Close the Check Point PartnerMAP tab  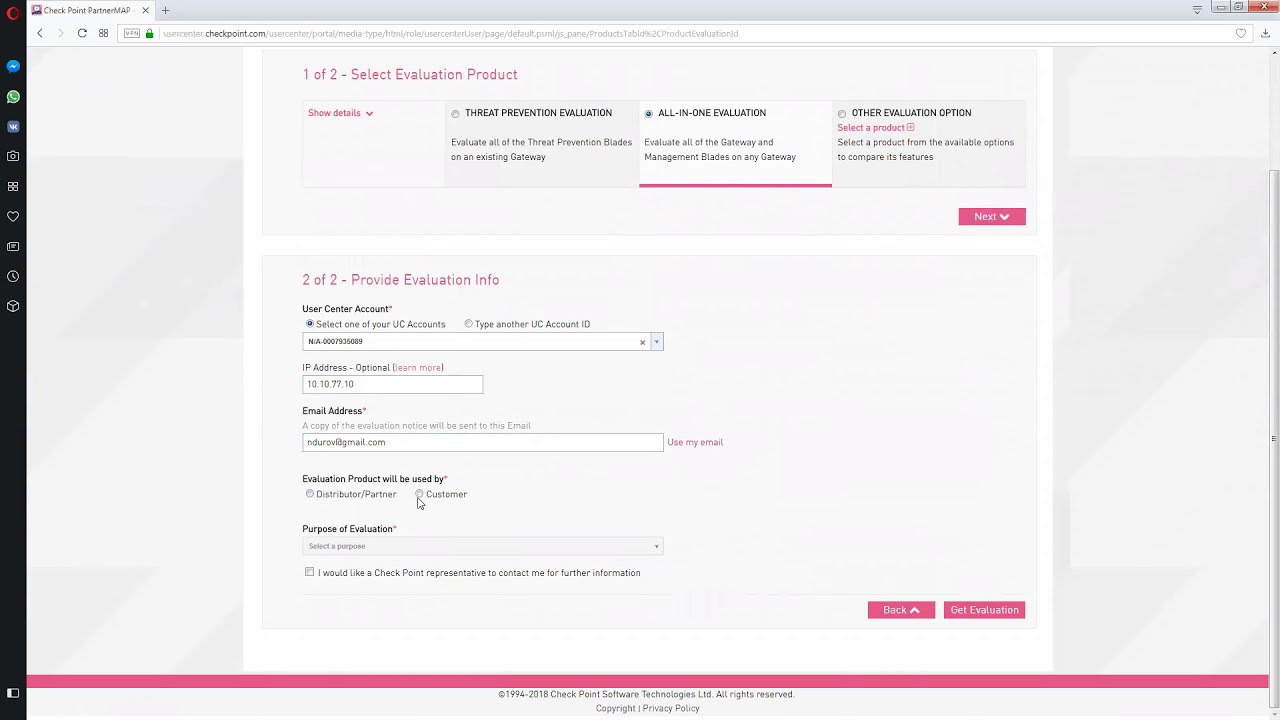(x=145, y=10)
